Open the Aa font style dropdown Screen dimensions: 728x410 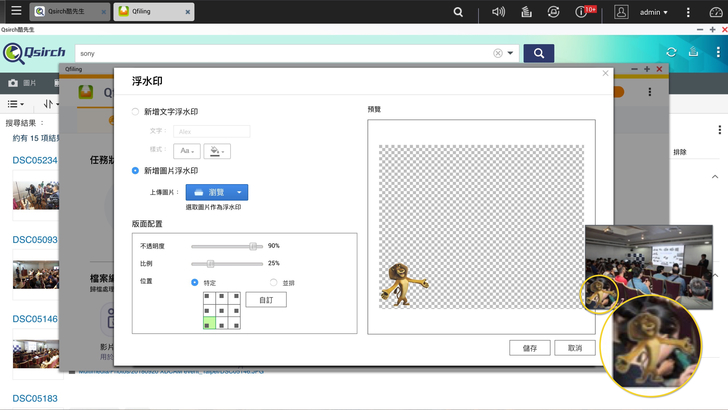(186, 151)
